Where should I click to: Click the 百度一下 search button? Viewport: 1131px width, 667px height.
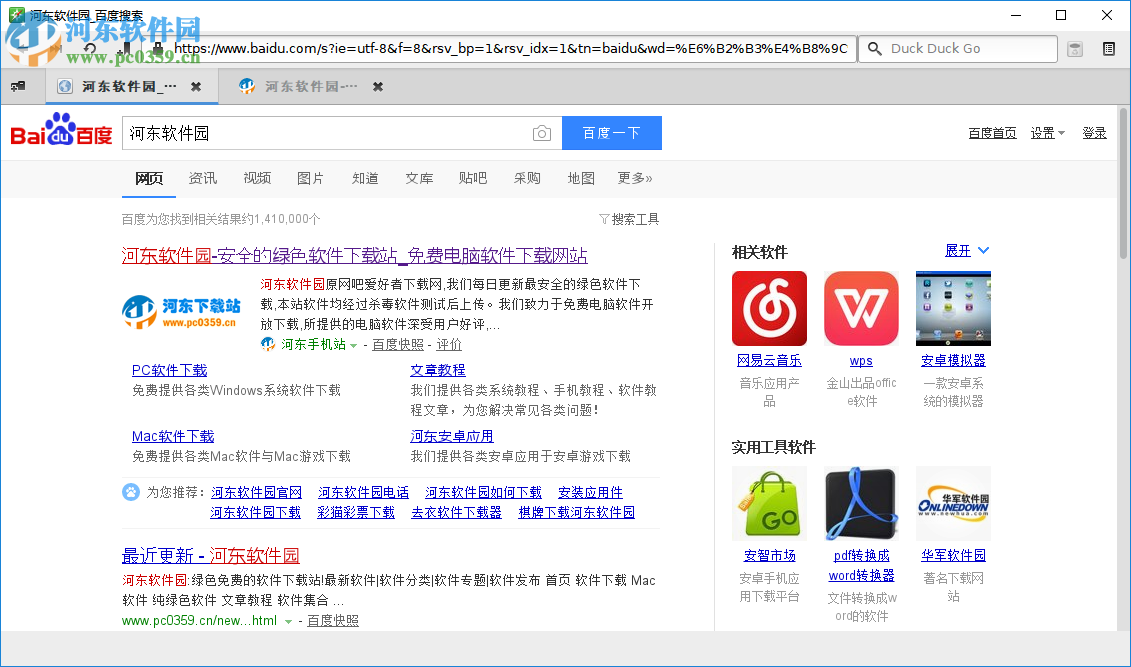(x=611, y=132)
